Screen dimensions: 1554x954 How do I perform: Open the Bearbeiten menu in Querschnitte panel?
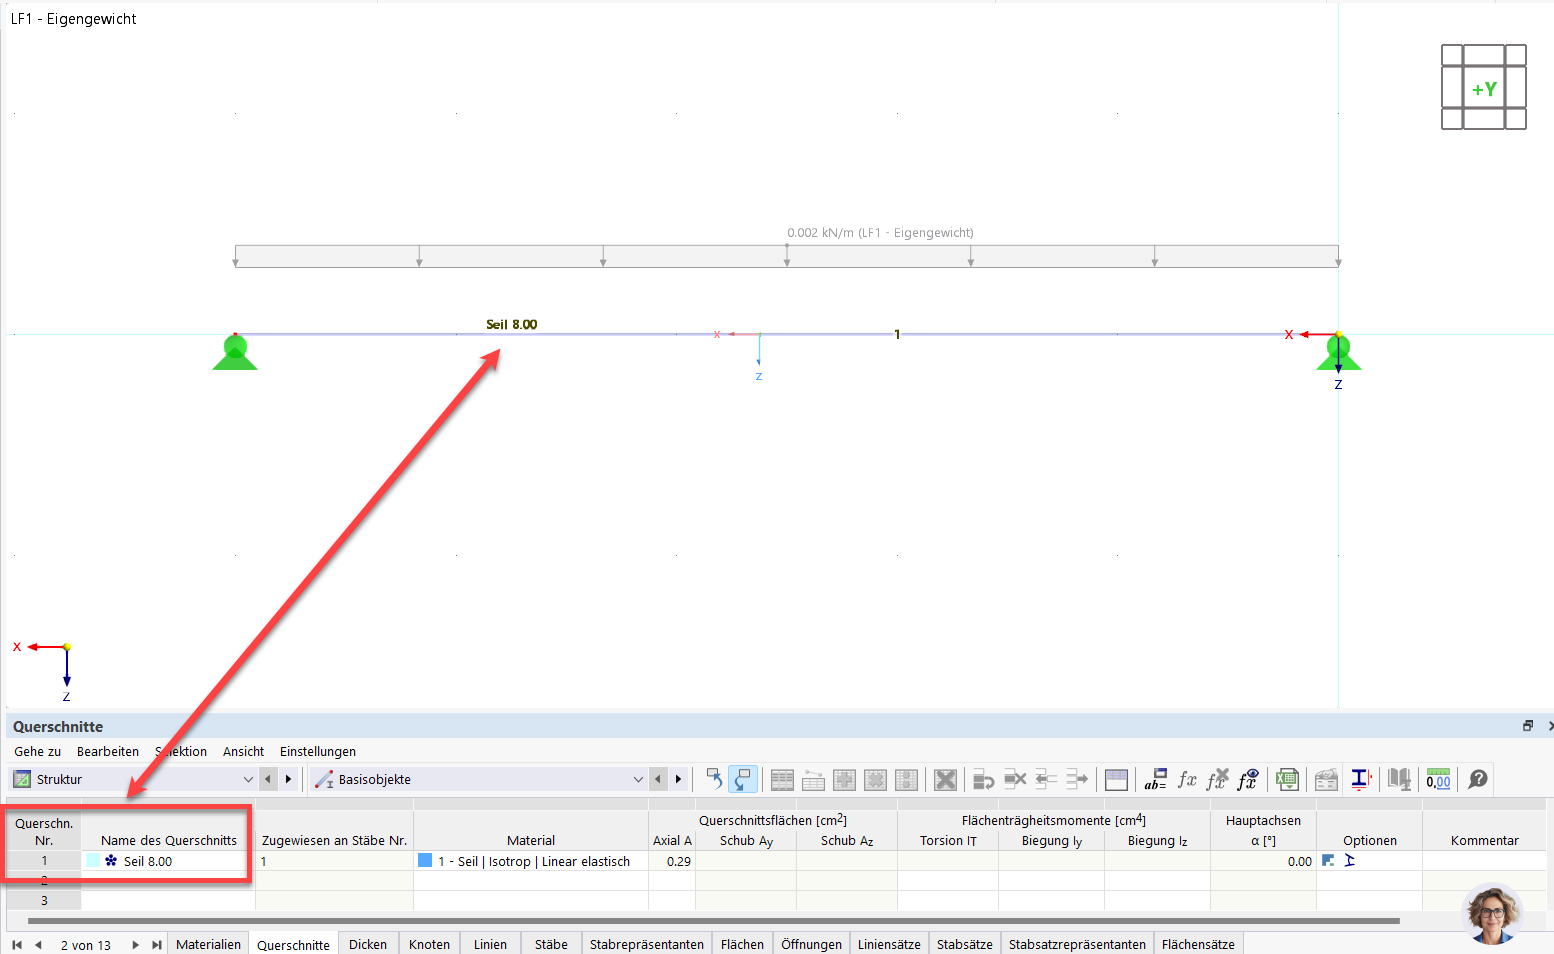tap(108, 751)
